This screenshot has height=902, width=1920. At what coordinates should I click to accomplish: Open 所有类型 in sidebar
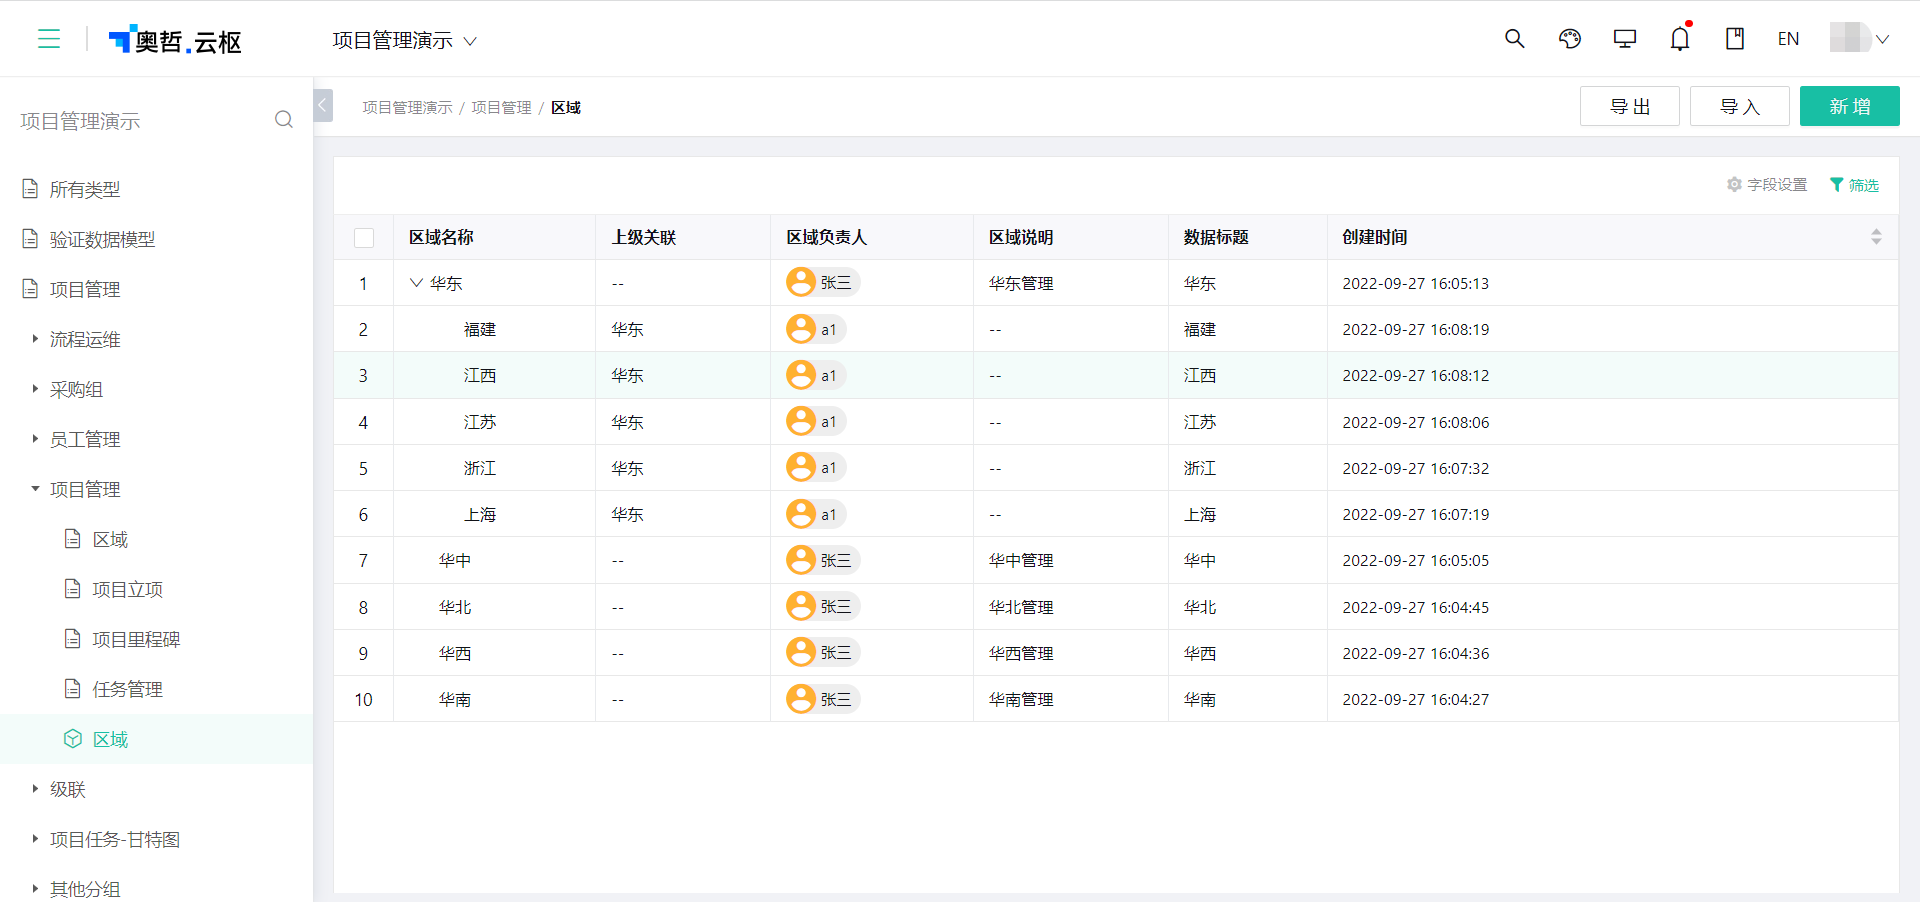85,189
